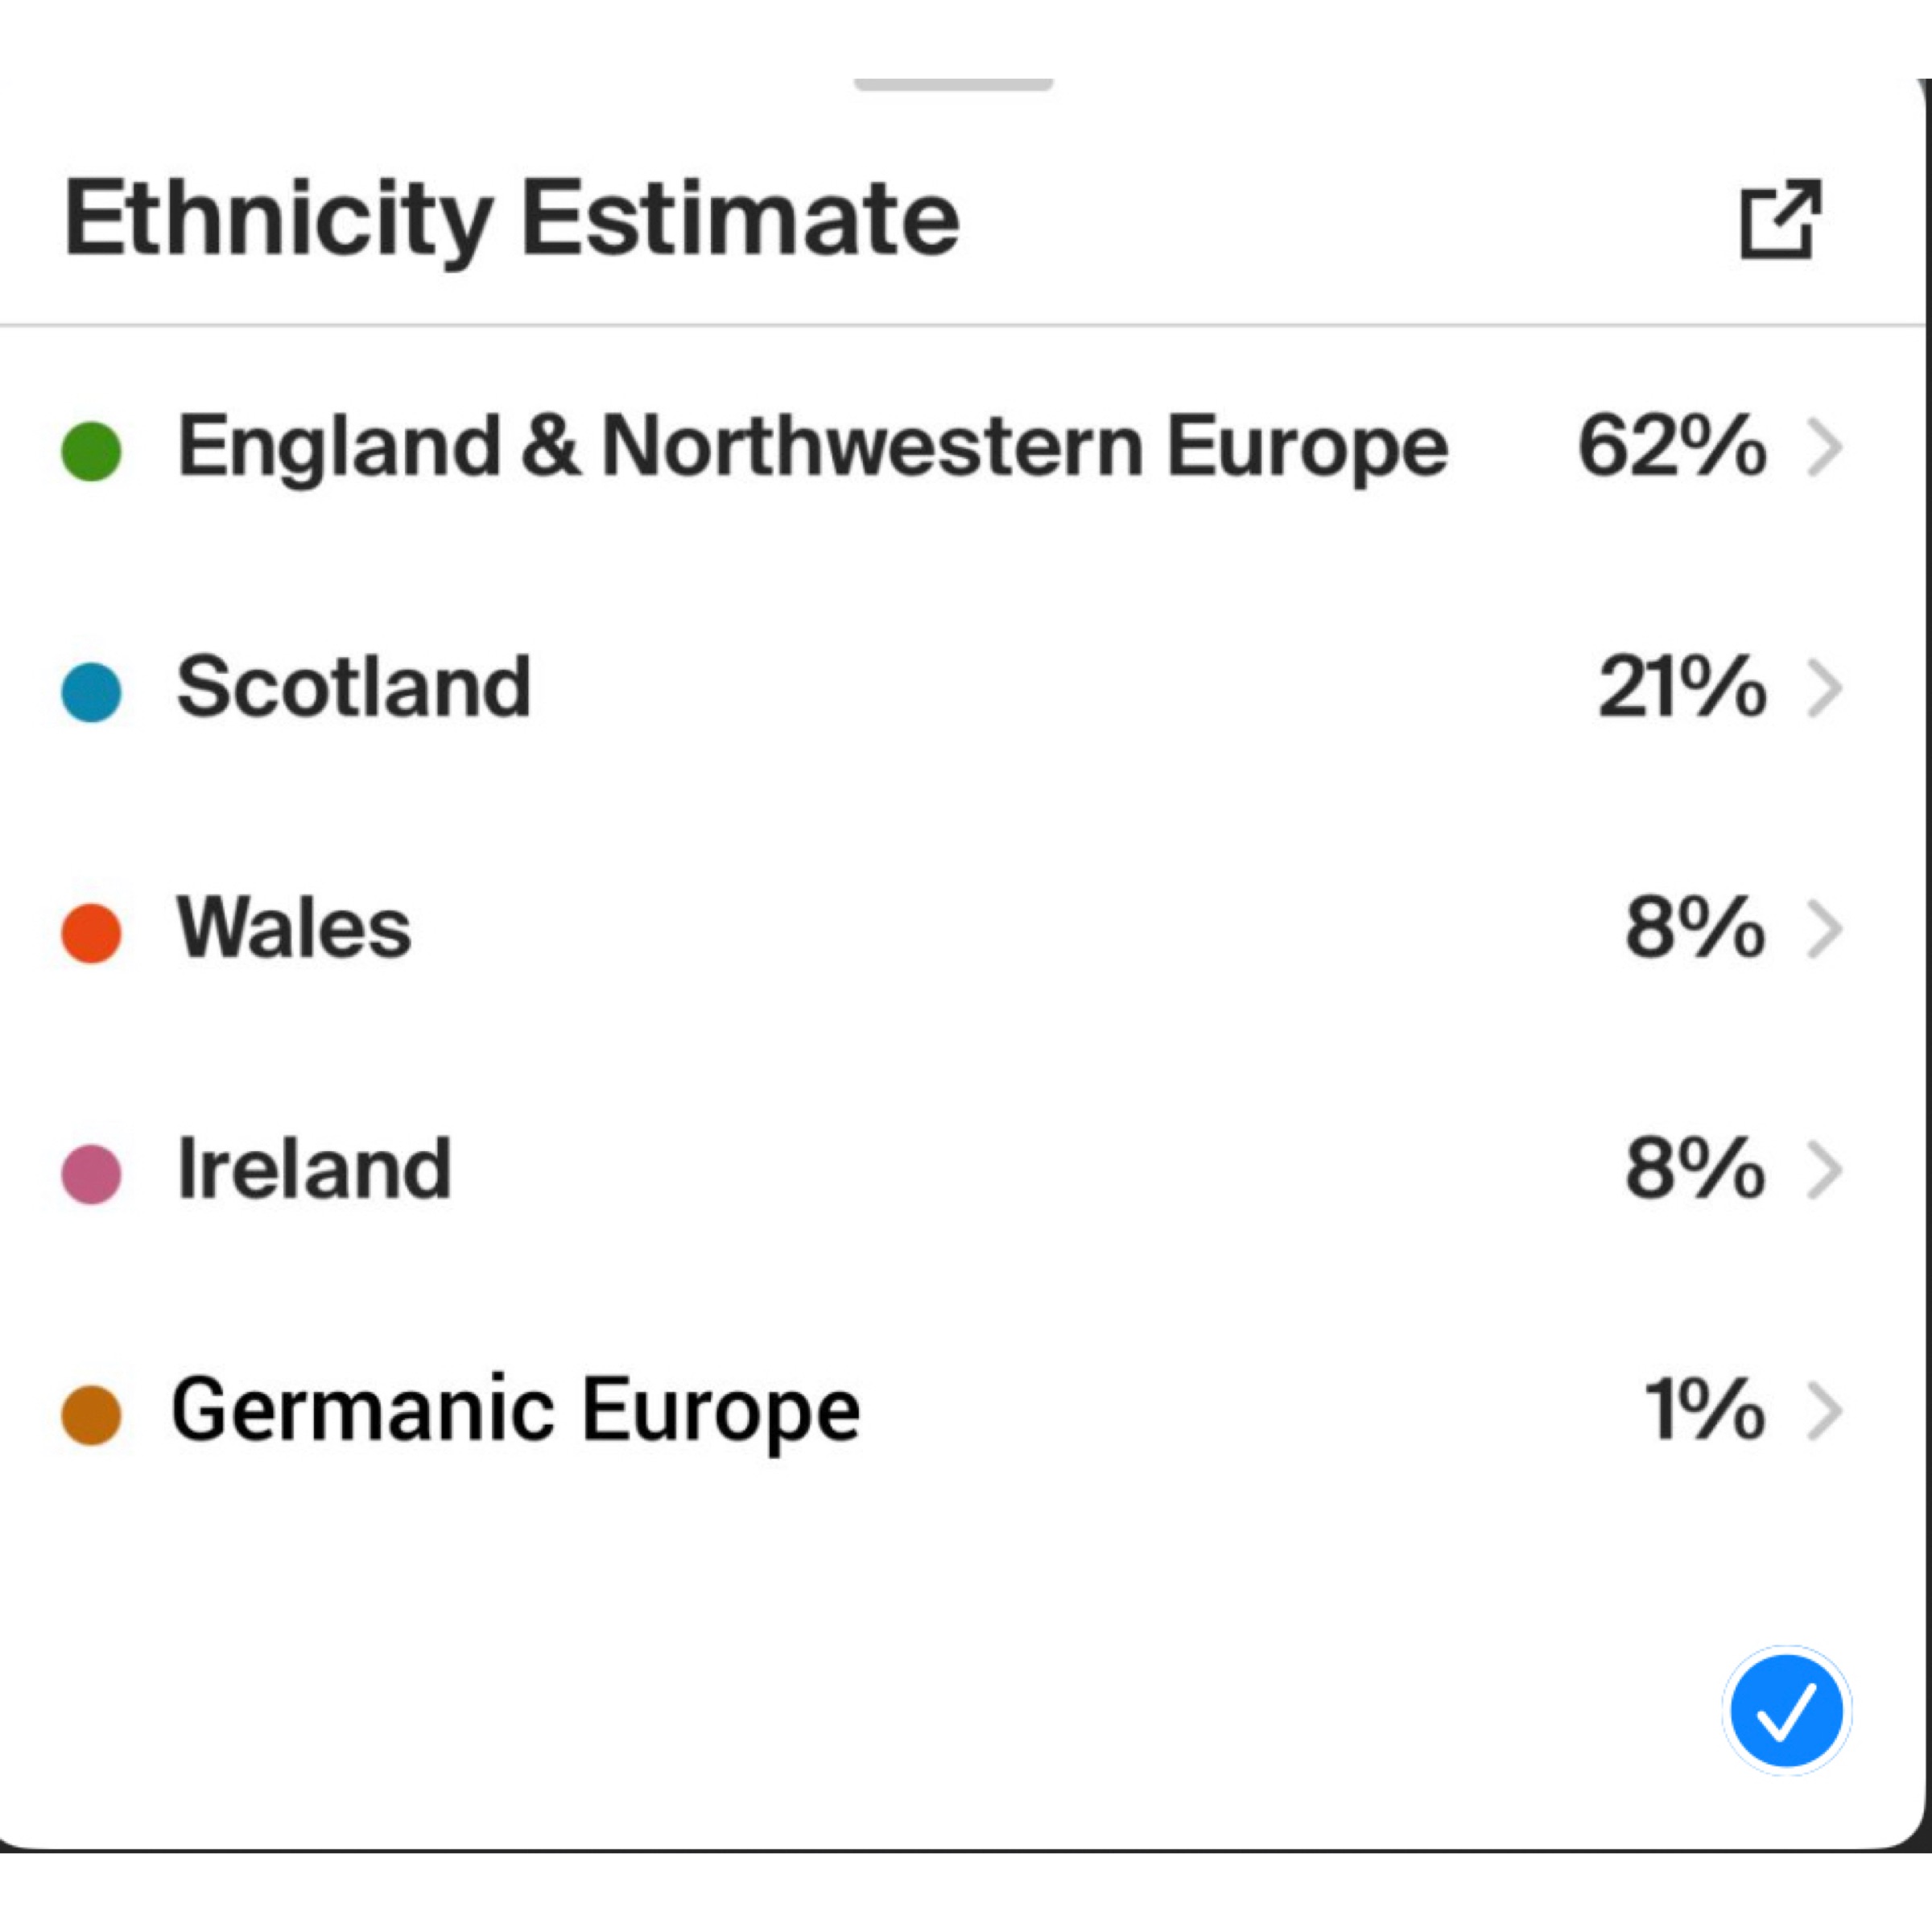This screenshot has height=1932, width=1932.
Task: Open the Scotland region label
Action: (x=353, y=687)
